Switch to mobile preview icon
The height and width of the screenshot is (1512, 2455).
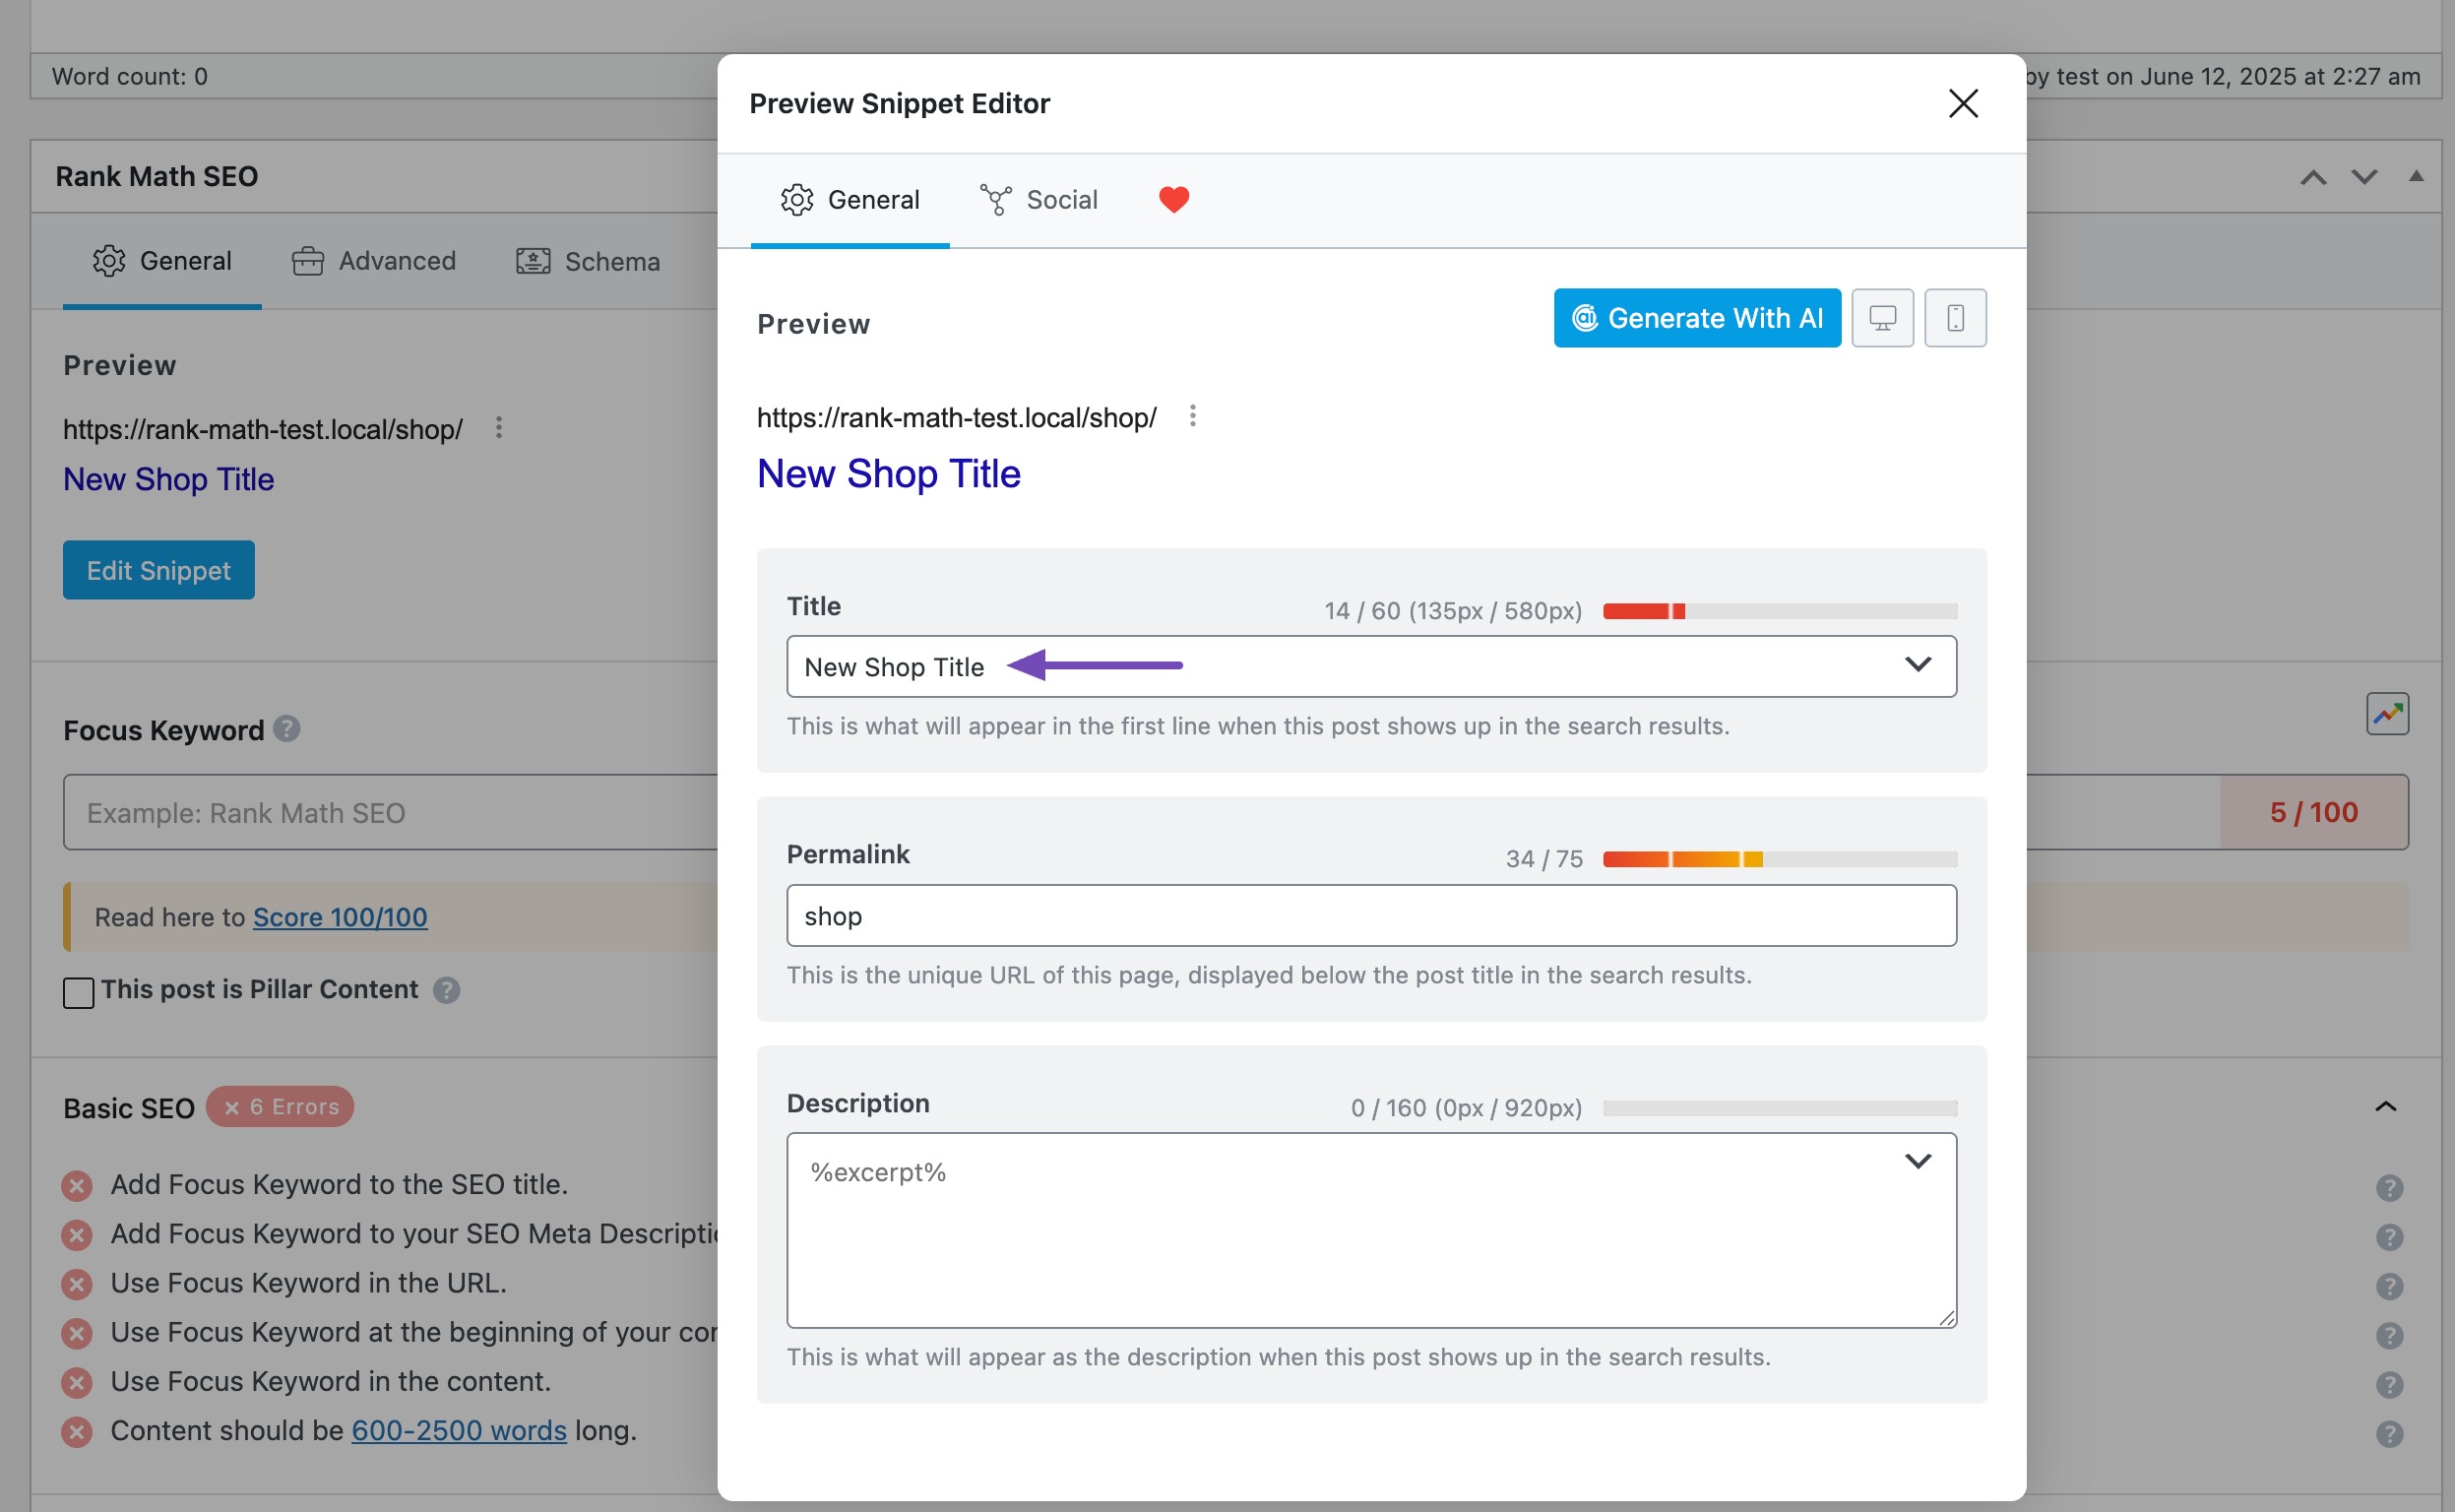1955,318
